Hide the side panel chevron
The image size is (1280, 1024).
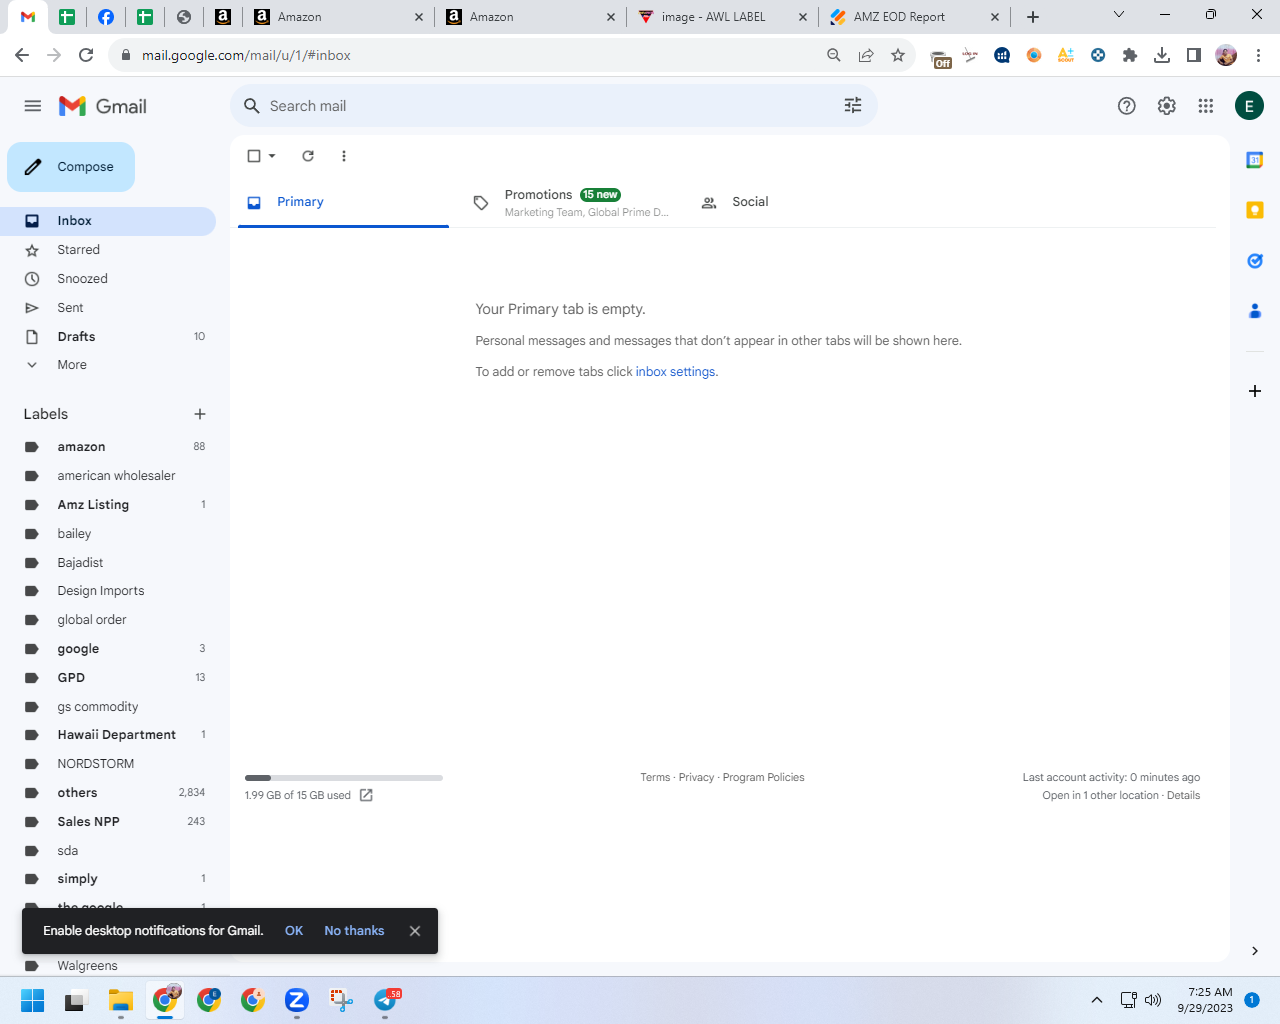(x=1255, y=951)
